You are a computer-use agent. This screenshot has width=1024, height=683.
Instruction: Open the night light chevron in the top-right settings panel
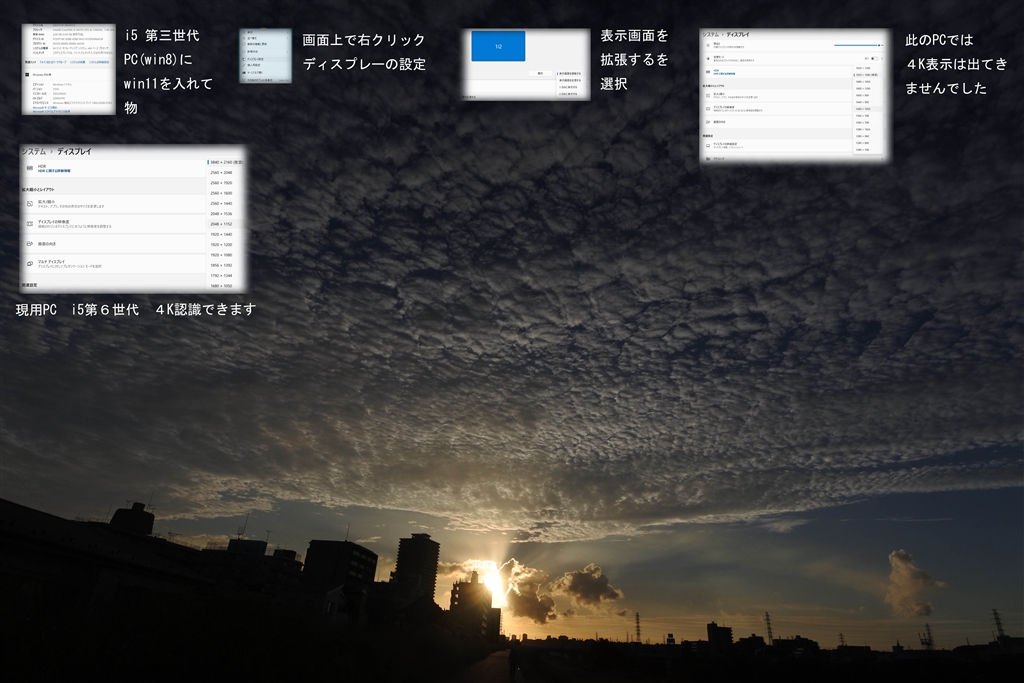(x=882, y=59)
